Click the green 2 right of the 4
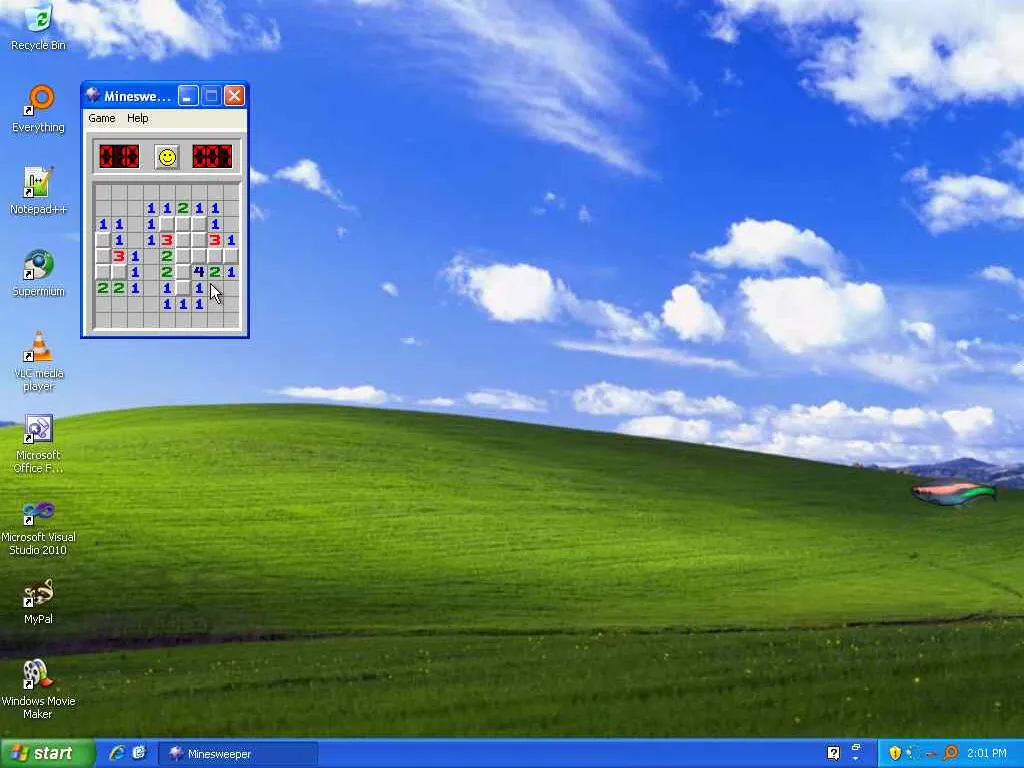Screen dimensions: 1024x768 [215, 272]
